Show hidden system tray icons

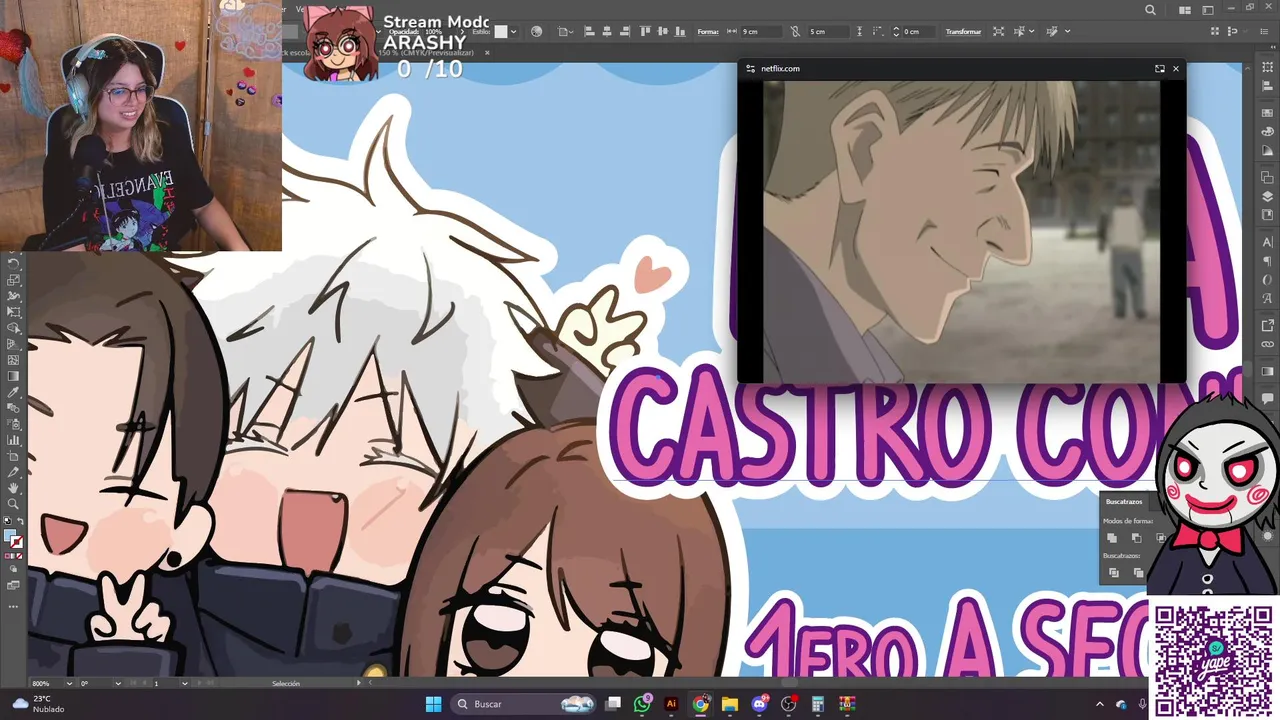pyautogui.click(x=1100, y=704)
